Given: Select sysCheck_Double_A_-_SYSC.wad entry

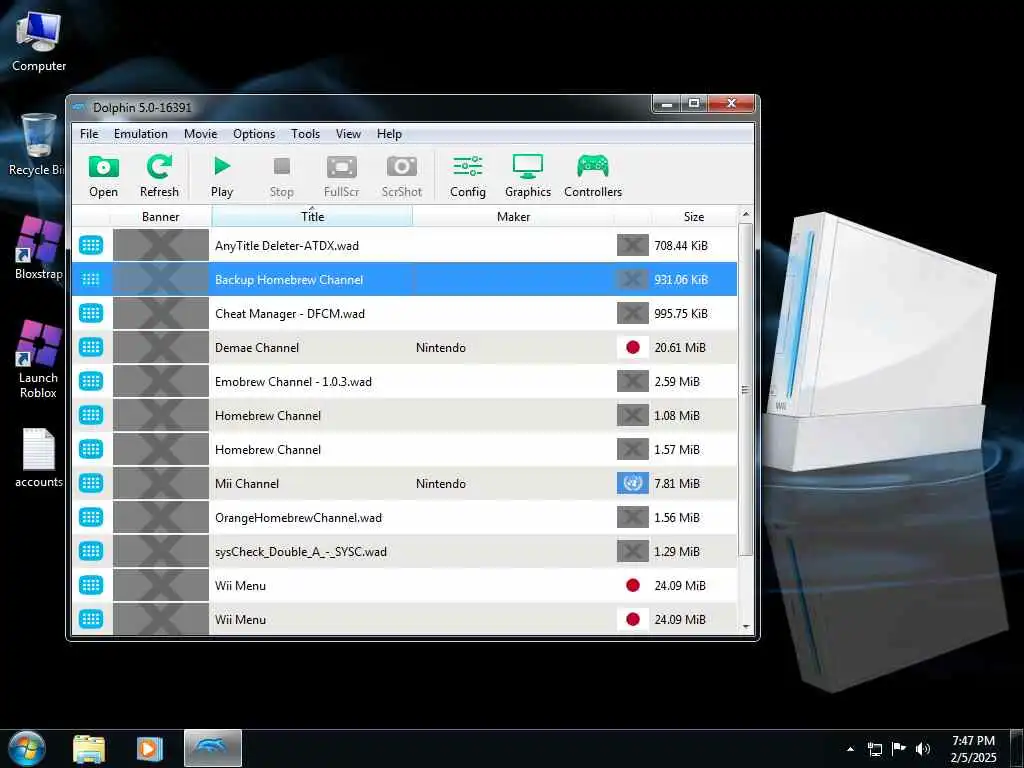Looking at the screenshot, I should 404,551.
